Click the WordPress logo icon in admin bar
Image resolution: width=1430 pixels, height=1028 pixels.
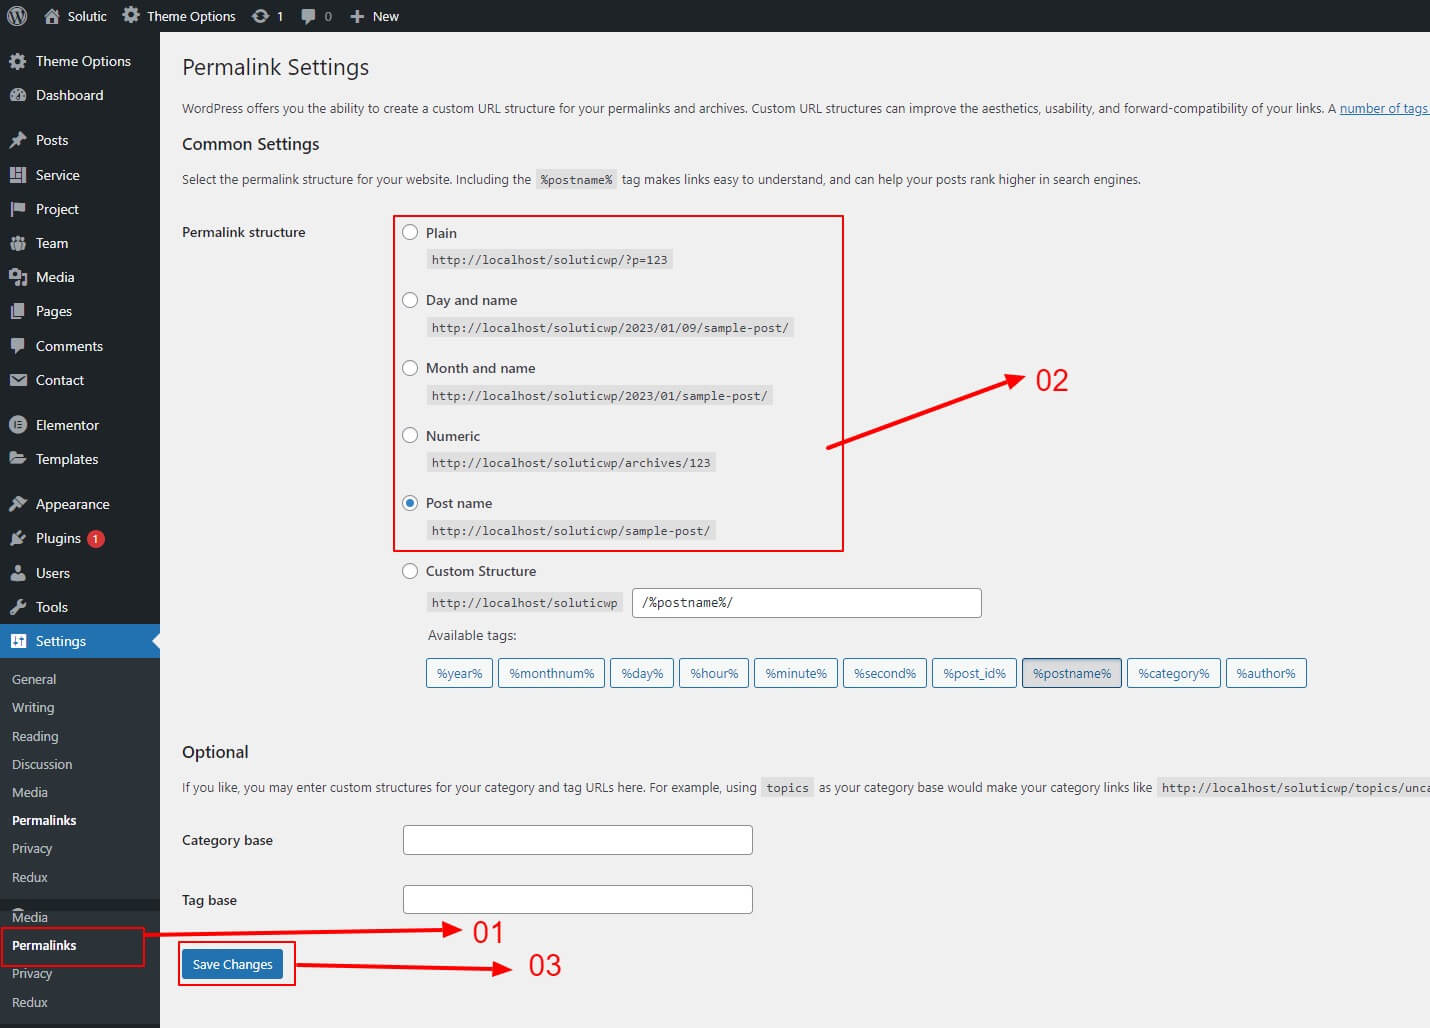pos(17,16)
